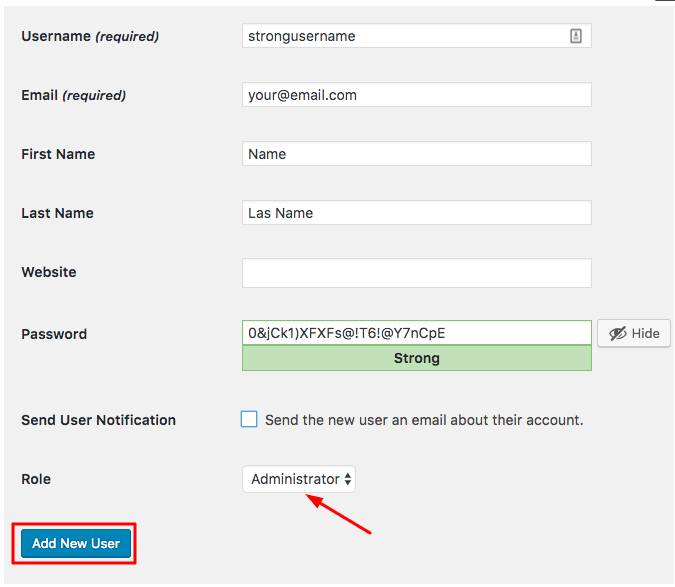Open the Role dropdown showing Administrator

pyautogui.click(x=299, y=479)
